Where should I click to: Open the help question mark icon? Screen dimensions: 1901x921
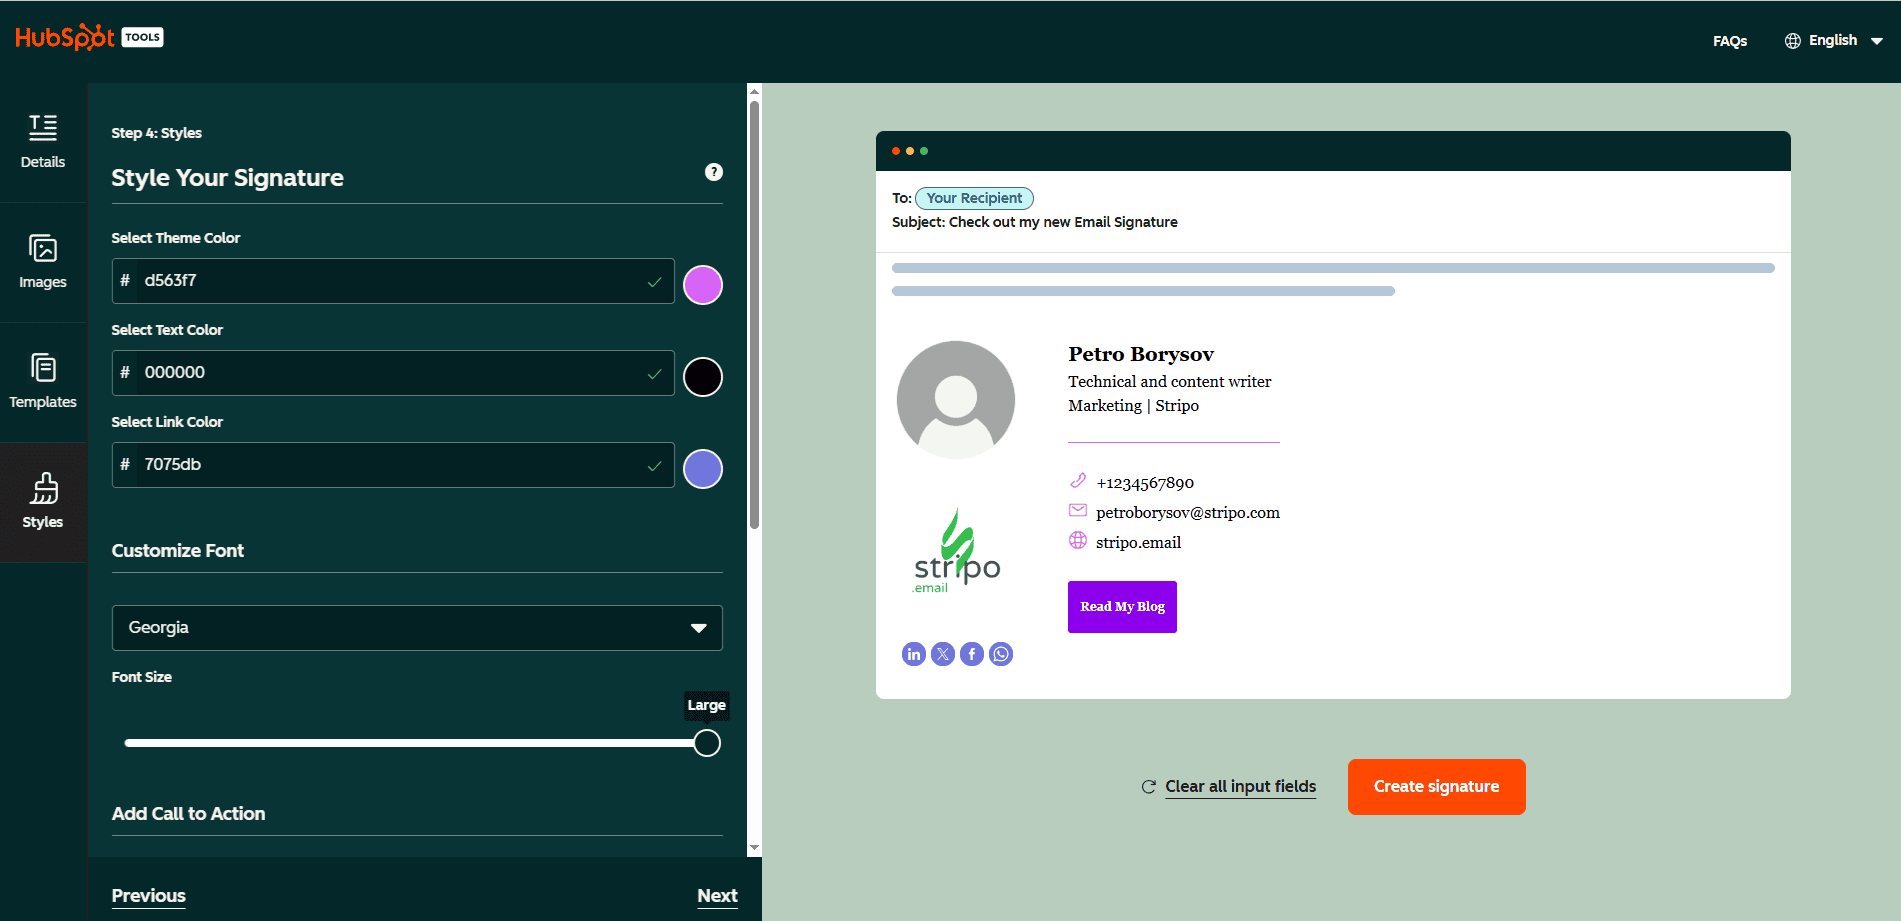click(713, 172)
